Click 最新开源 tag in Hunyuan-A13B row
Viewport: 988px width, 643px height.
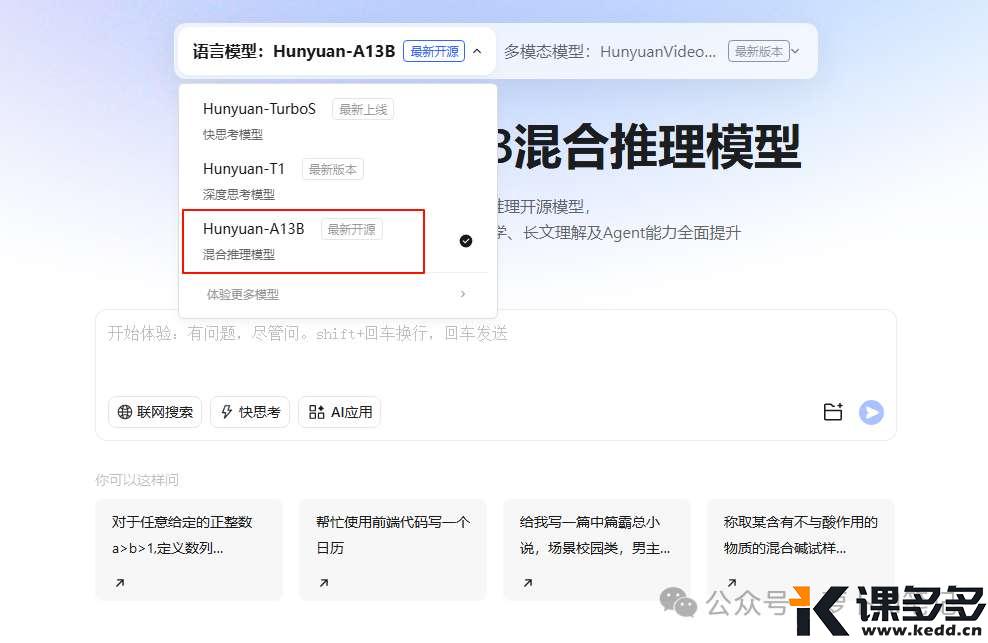(x=352, y=229)
